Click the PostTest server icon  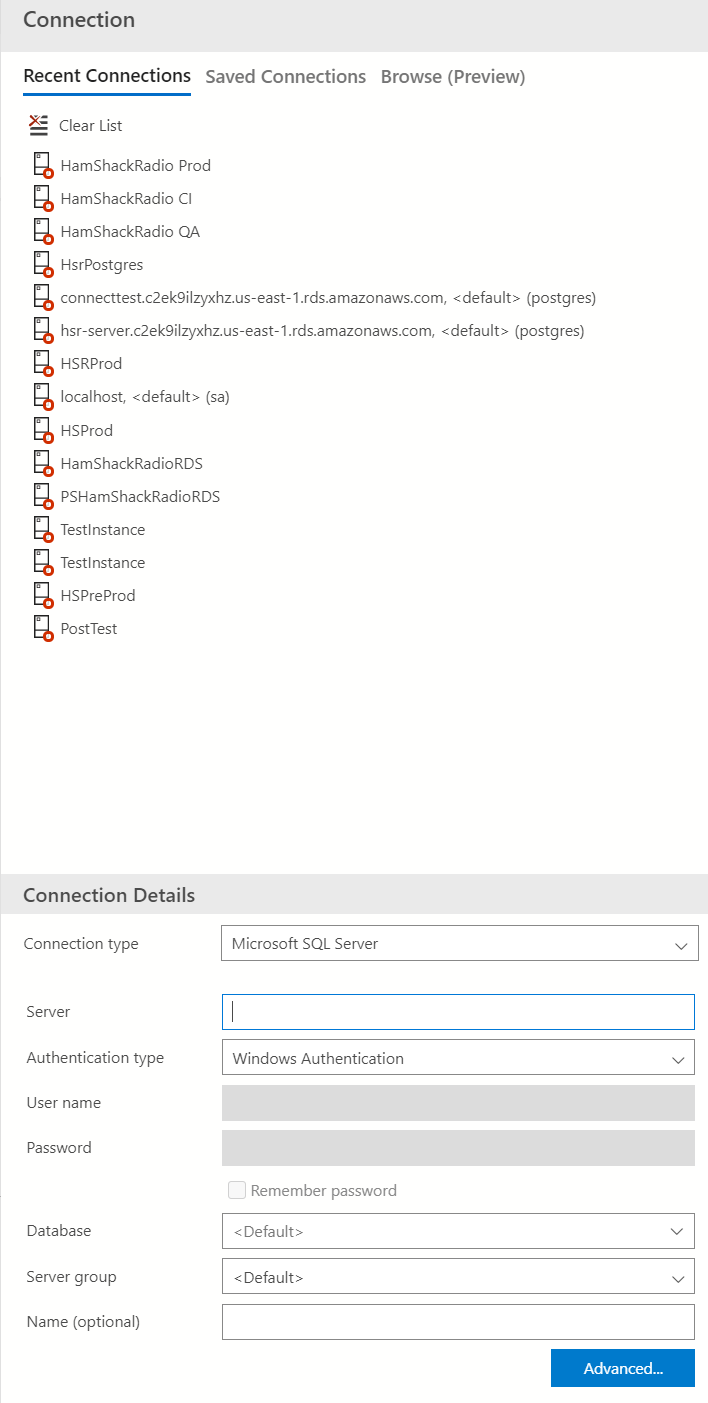[42, 628]
